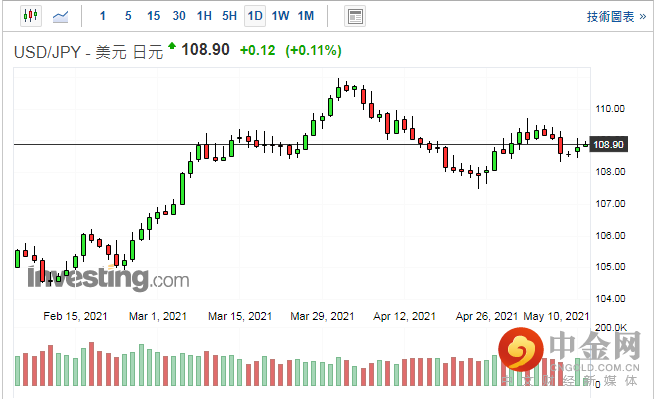This screenshot has height=399, width=655.
Task: Choose the 15 minute interval
Action: point(153,16)
